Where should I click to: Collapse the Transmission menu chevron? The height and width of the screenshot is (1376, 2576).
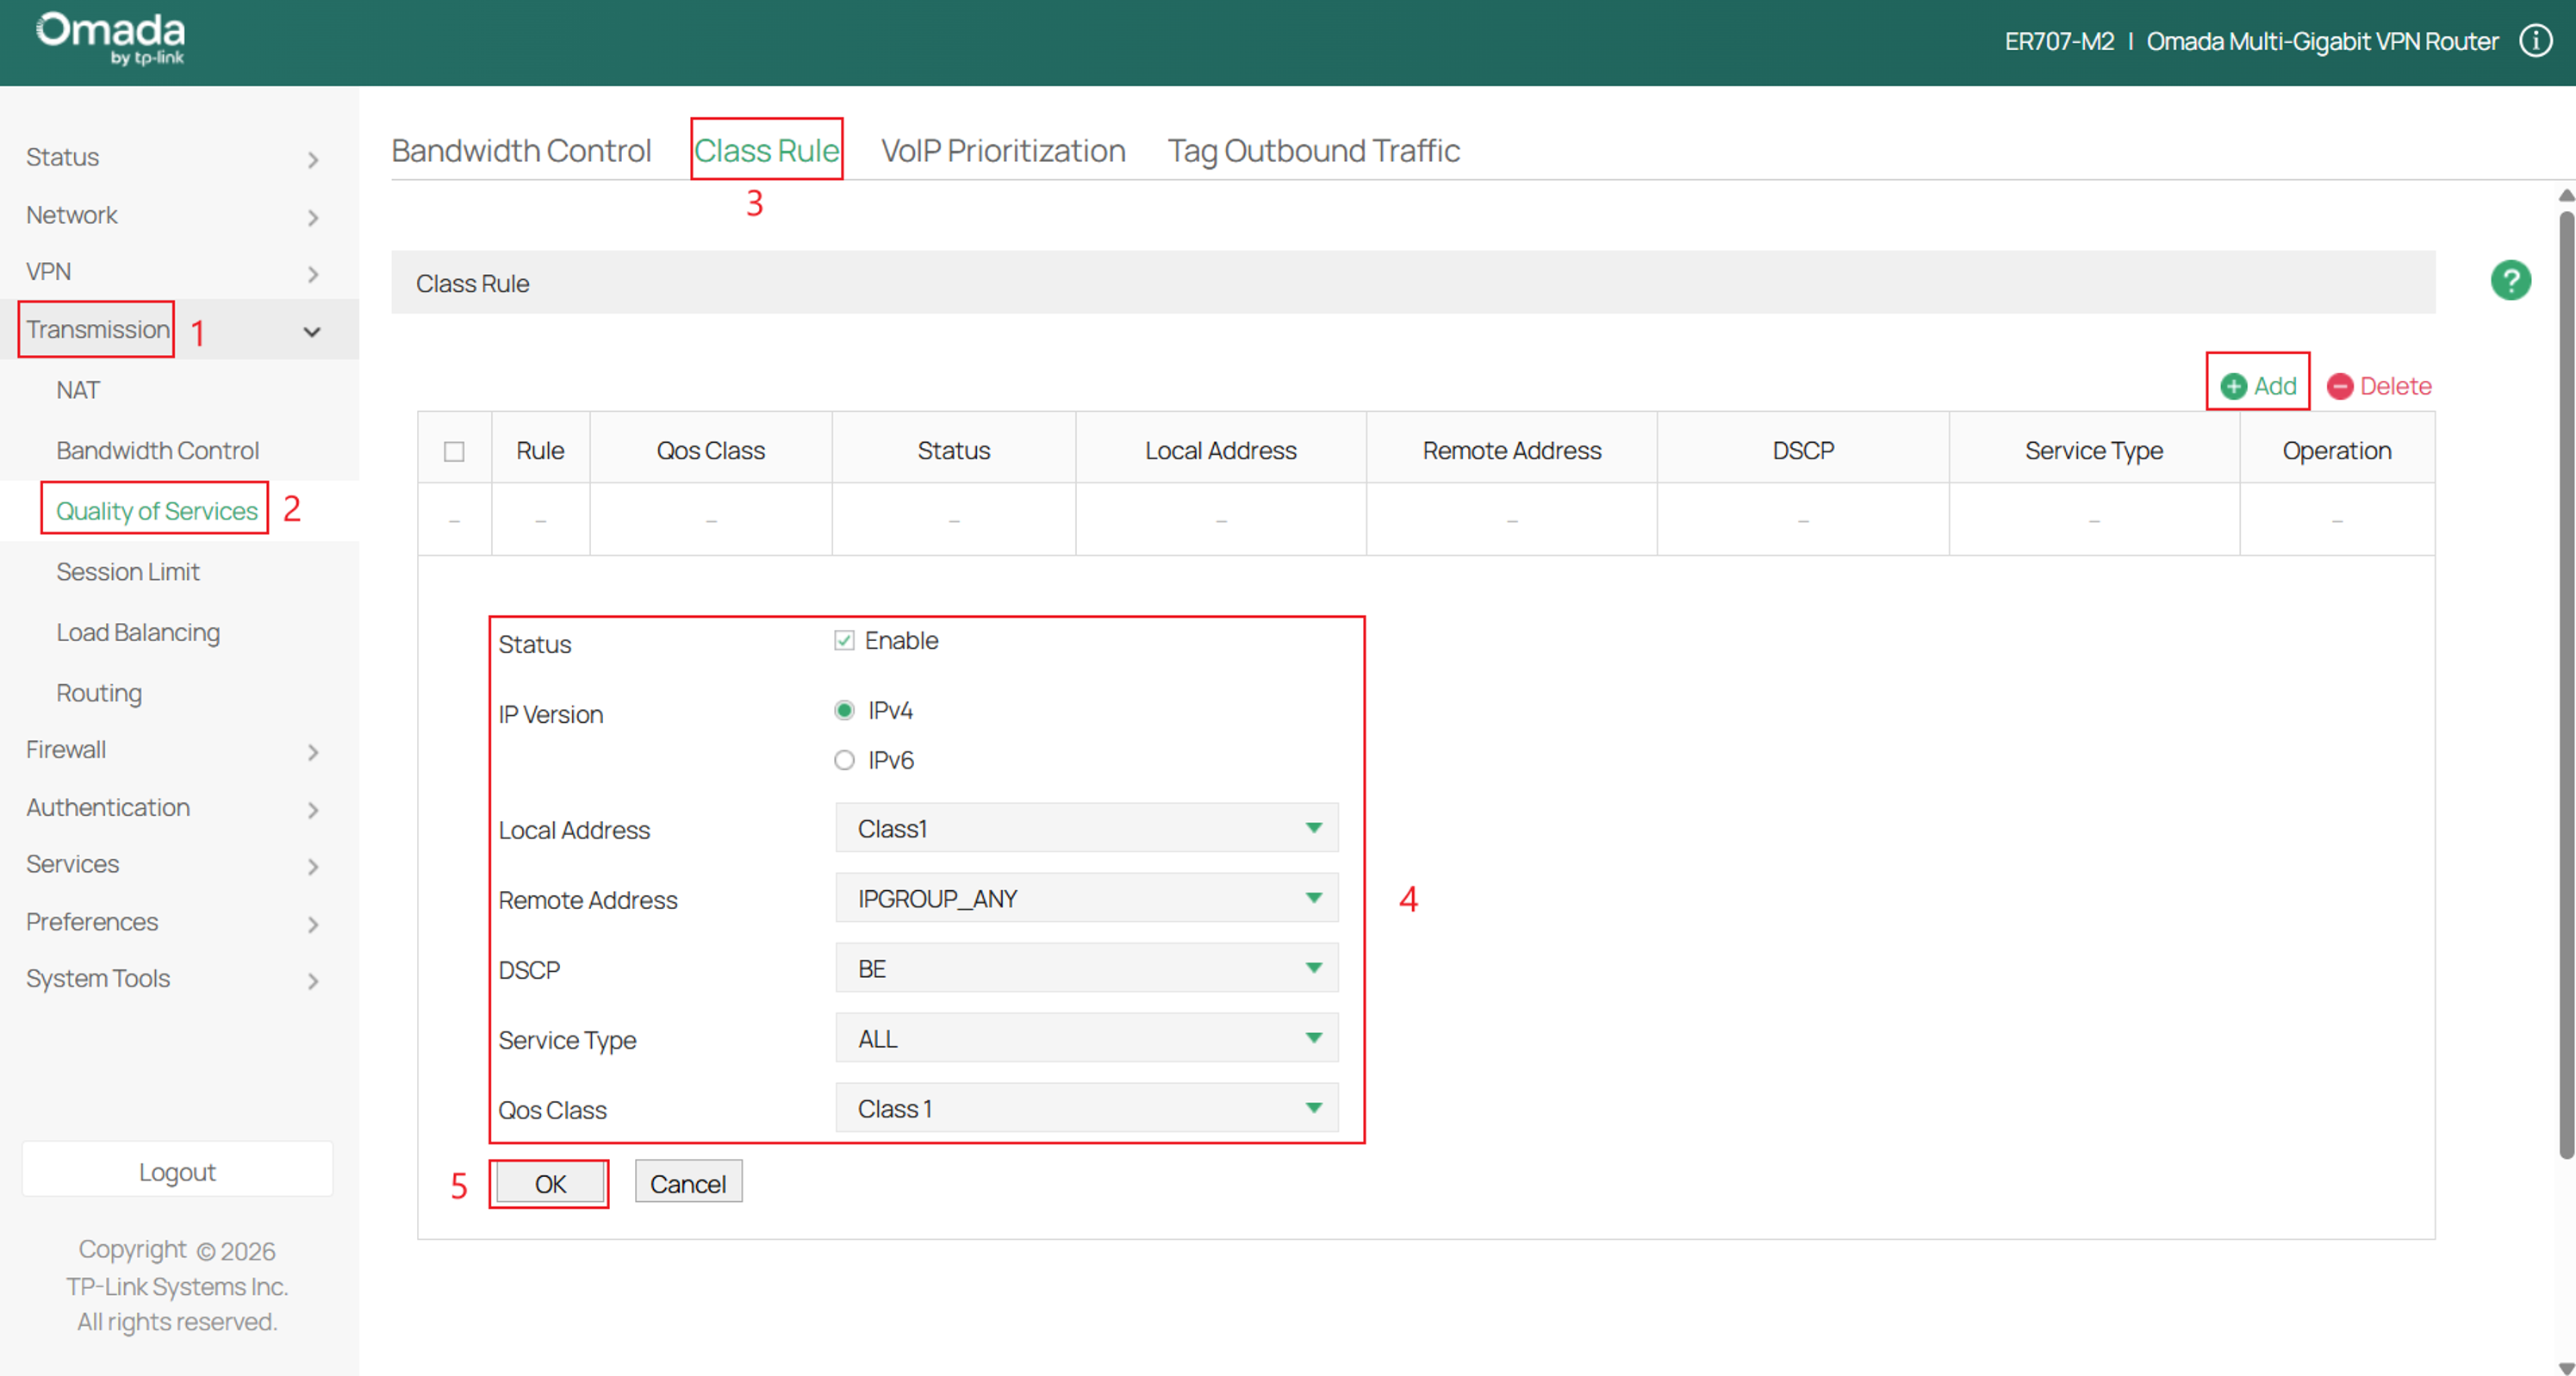point(312,332)
